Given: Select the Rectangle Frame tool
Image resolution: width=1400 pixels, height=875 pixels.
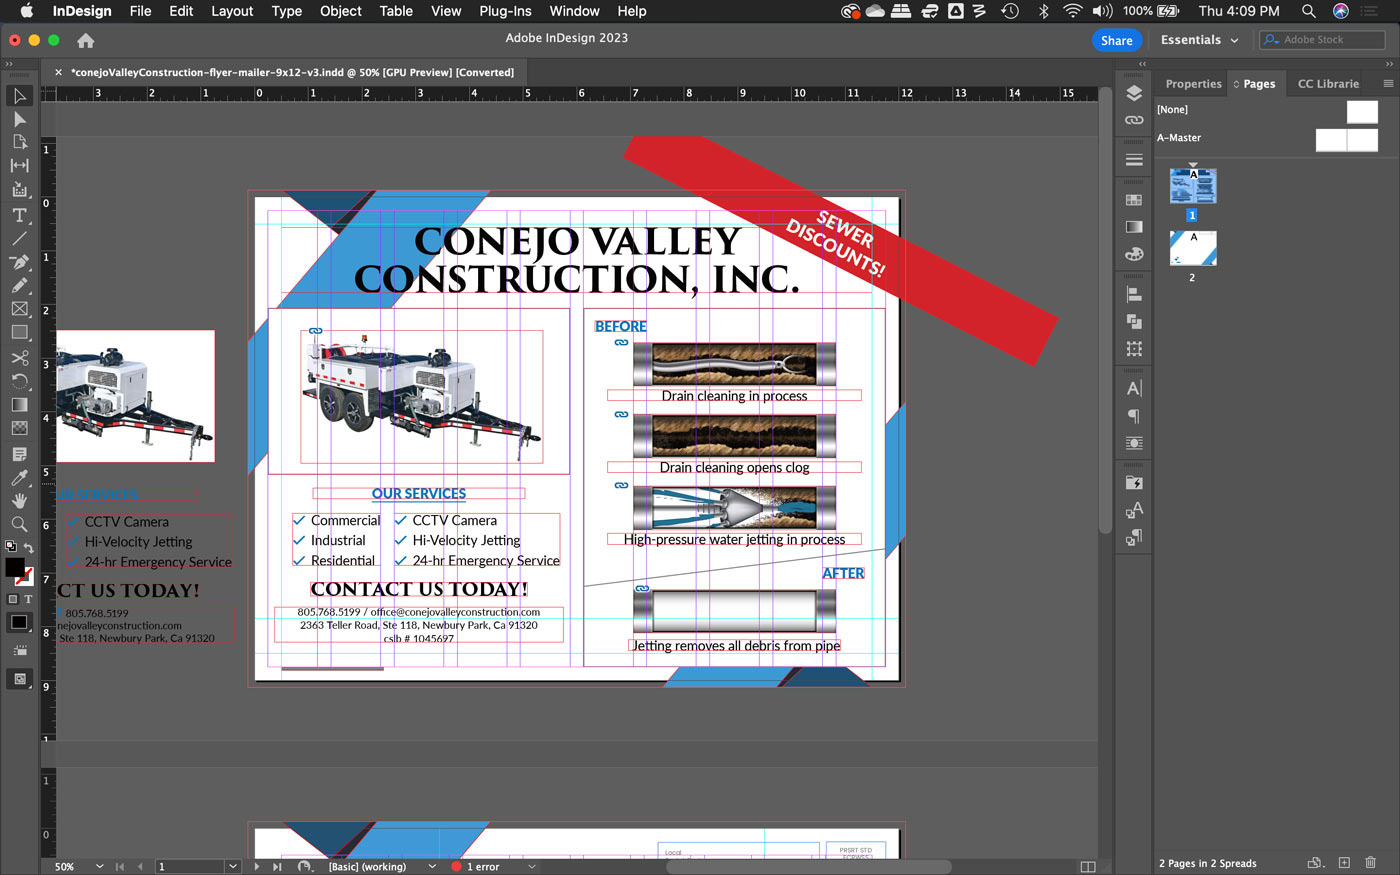Looking at the screenshot, I should [x=19, y=309].
